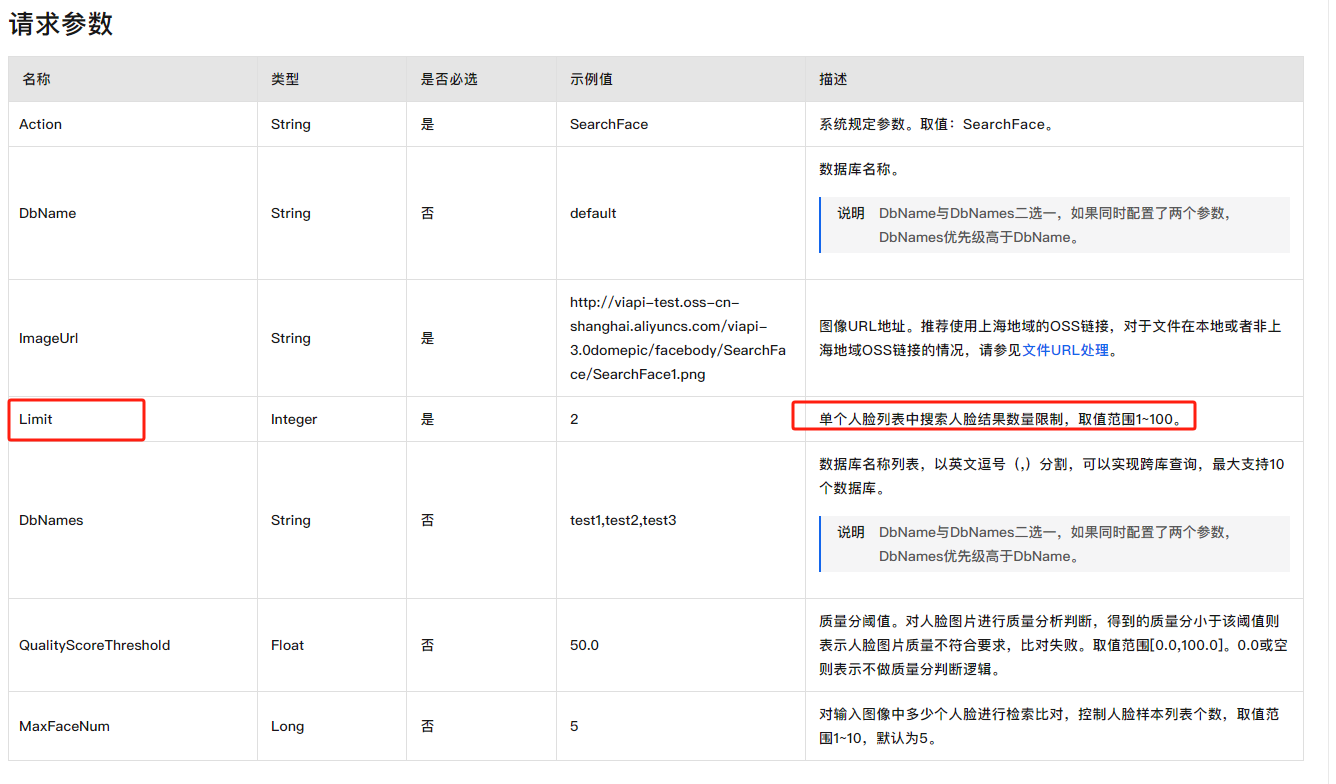Click 否 in the QualityScoreThreshold row
The width and height of the screenshot is (1336, 784).
point(428,645)
